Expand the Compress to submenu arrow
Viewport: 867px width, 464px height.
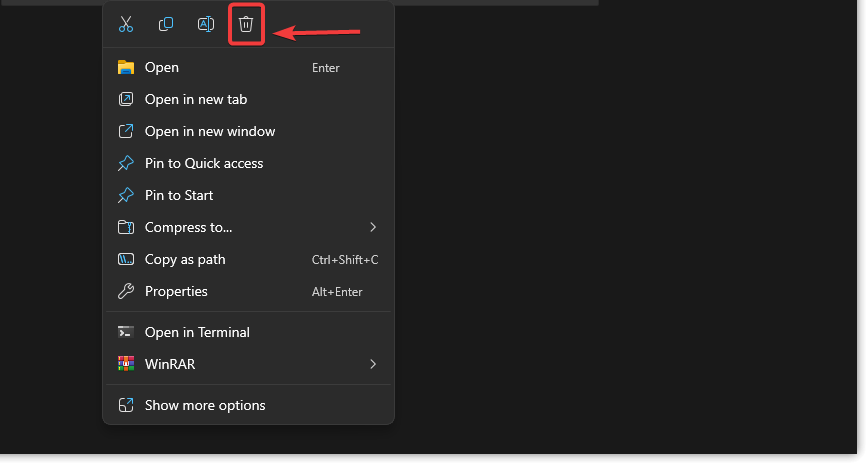coord(373,227)
